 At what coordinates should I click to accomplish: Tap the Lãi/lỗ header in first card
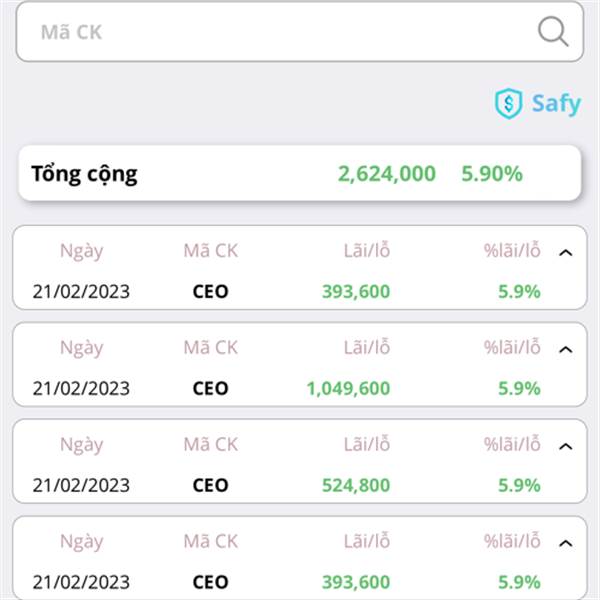[x=367, y=251]
